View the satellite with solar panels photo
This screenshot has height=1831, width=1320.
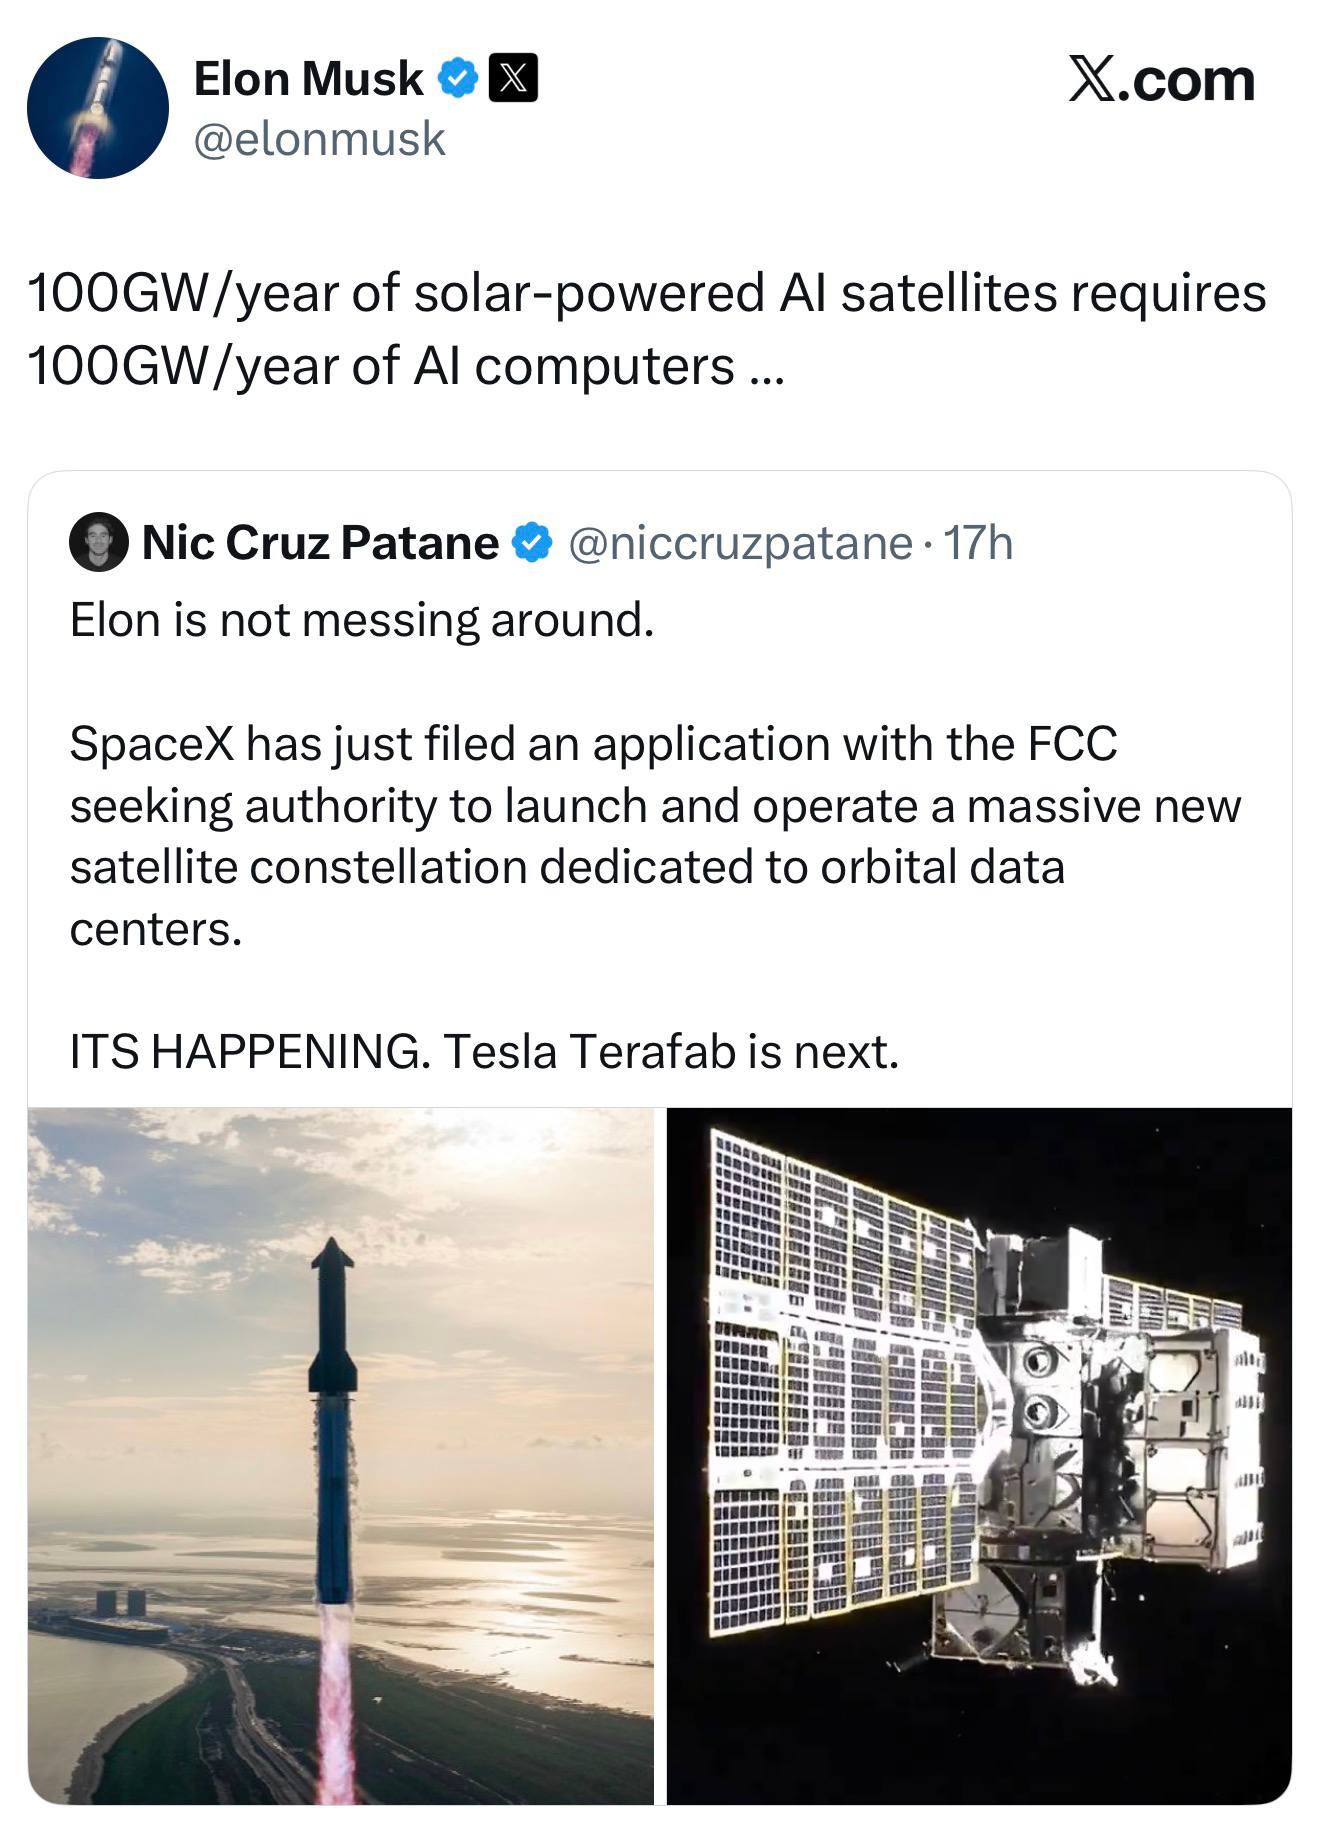[979, 1455]
